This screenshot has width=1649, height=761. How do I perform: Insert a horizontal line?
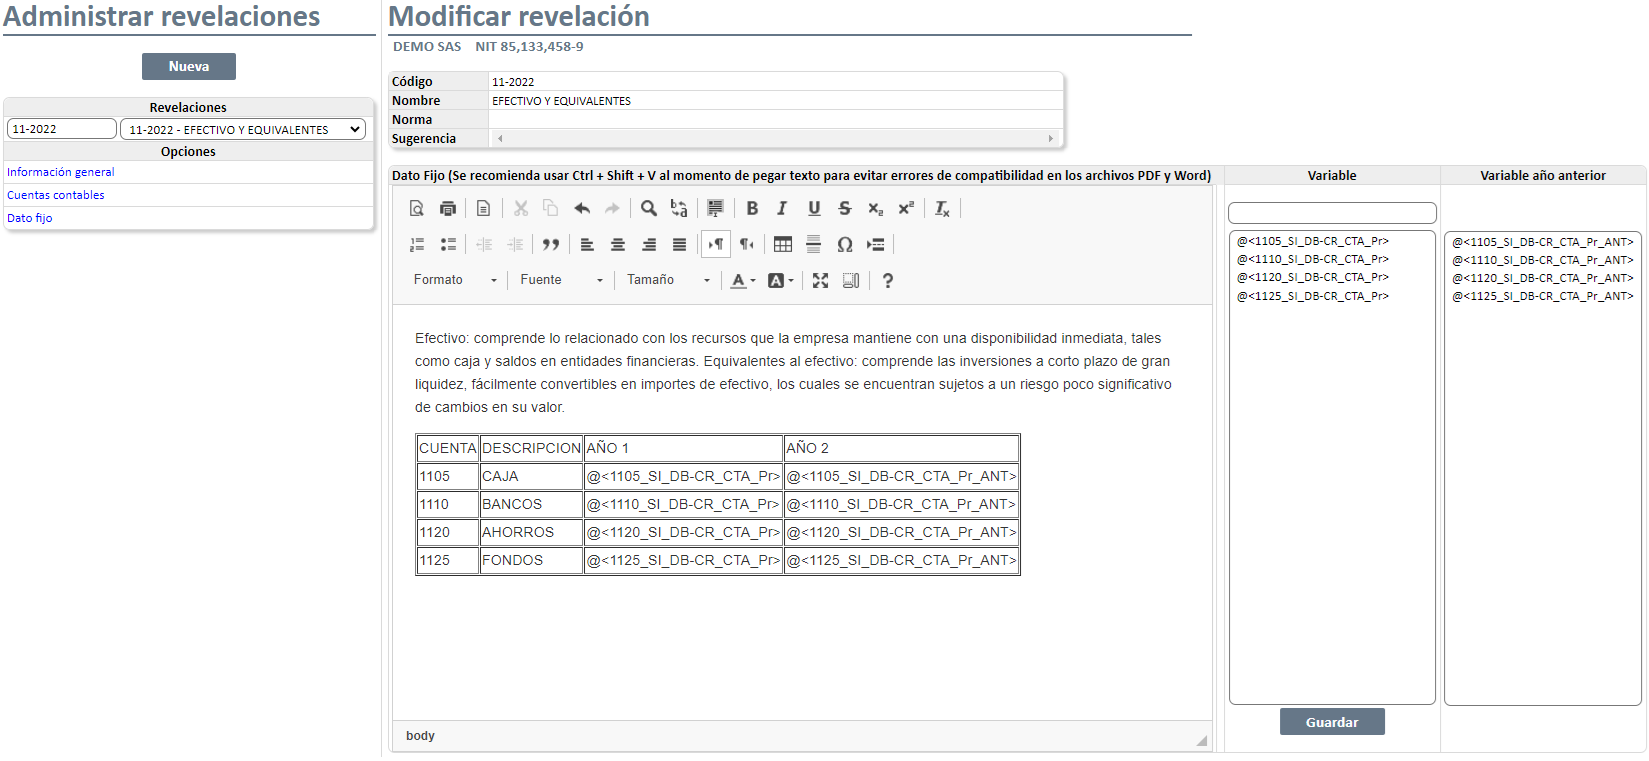pyautogui.click(x=814, y=244)
